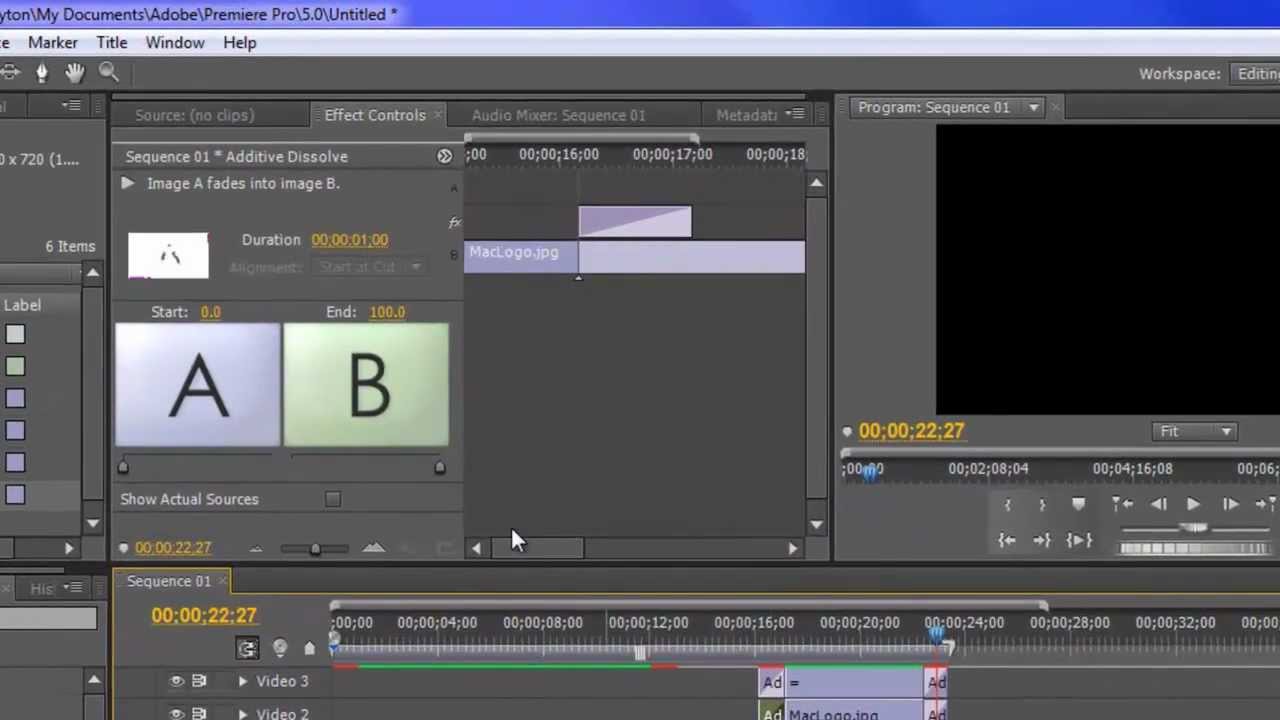Select the Hand tool
This screenshot has height=720, width=1280.
tap(75, 72)
